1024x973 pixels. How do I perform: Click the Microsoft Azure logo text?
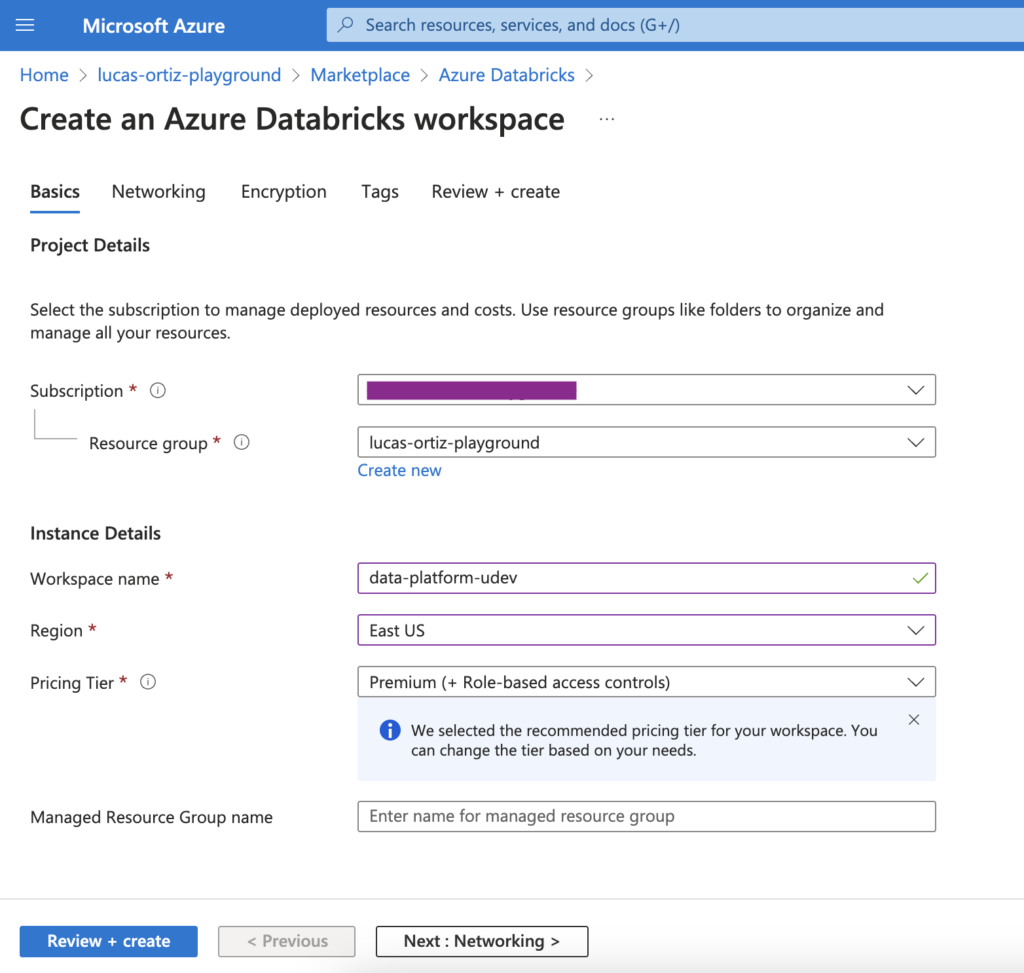153,25
